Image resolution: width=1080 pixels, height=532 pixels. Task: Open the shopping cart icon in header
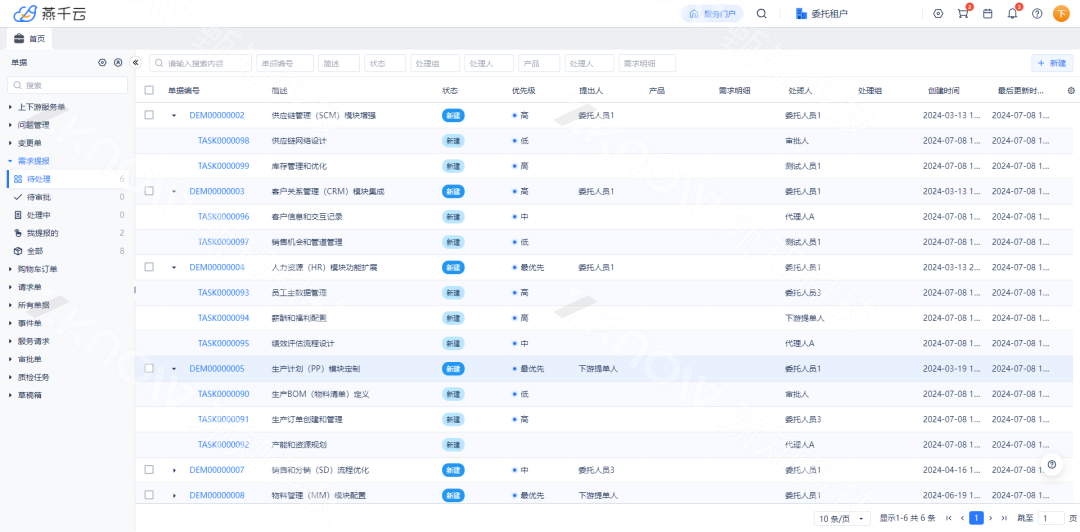click(963, 14)
